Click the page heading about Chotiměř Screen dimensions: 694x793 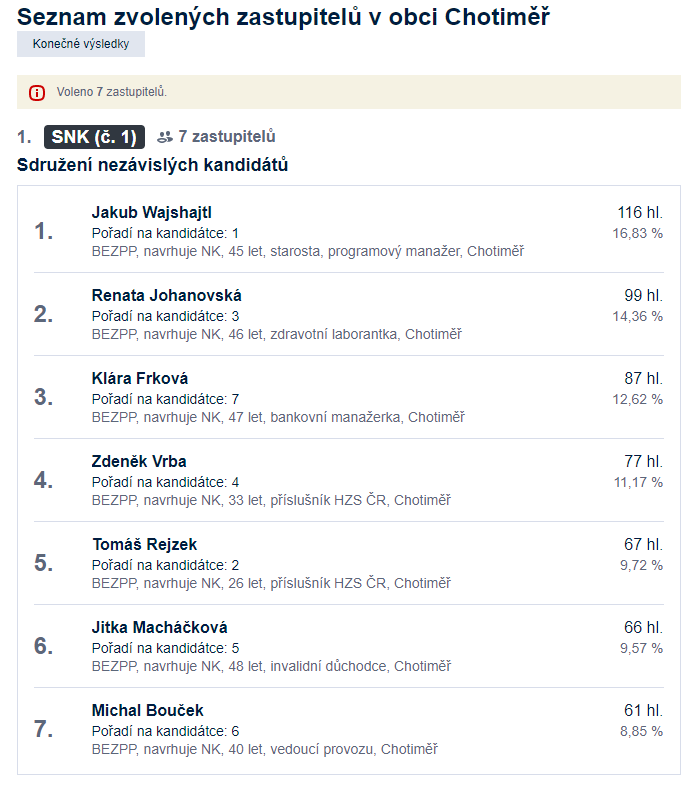(x=283, y=16)
